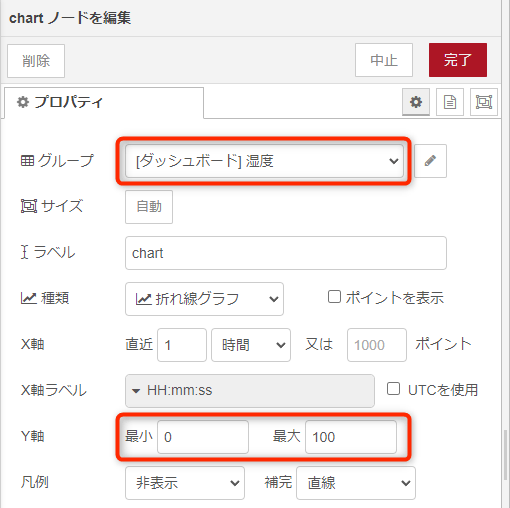The image size is (510, 508).
Task: Enable ポイントを表示 checkbox
Action: coord(334,297)
